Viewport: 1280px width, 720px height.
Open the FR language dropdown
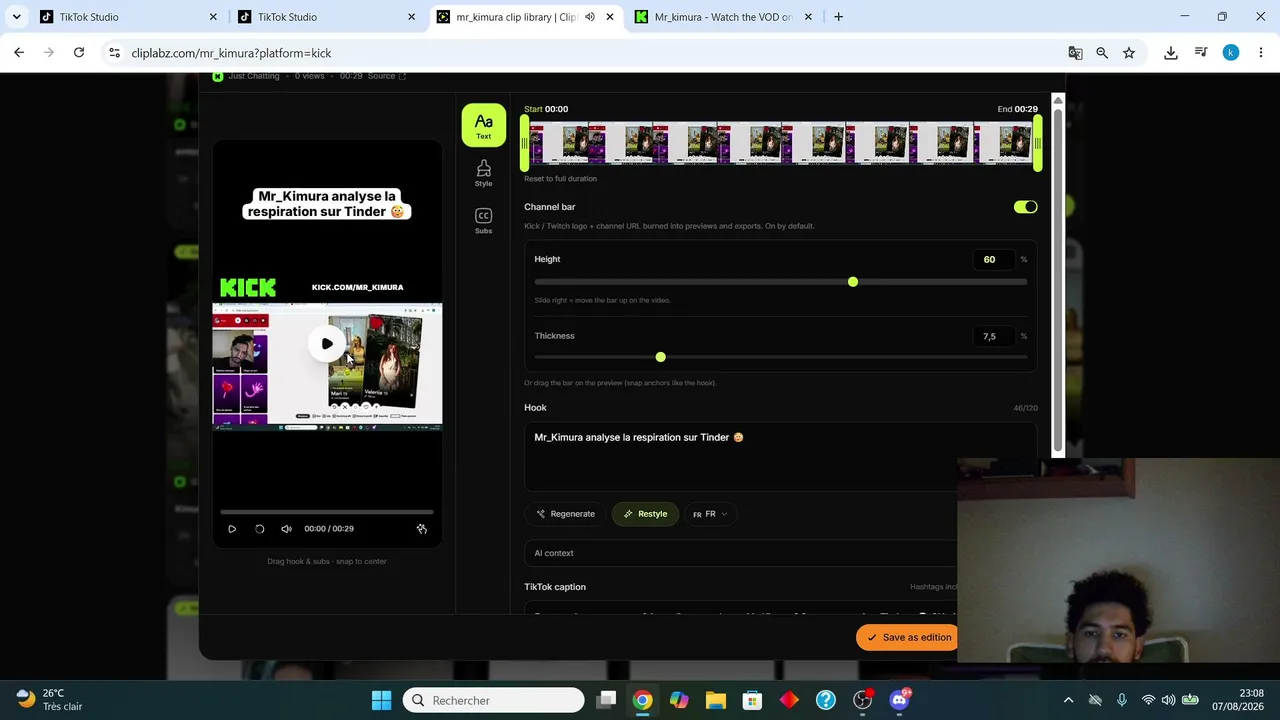709,514
